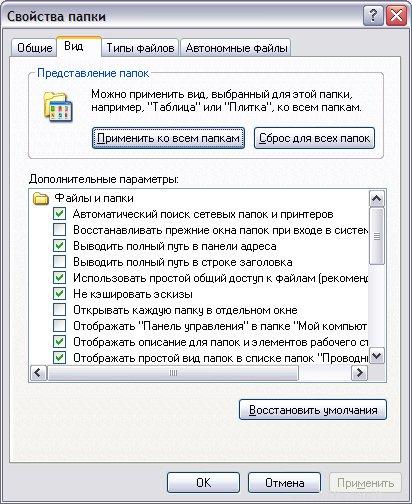Select the Файлы и папки folder icon

point(41,198)
